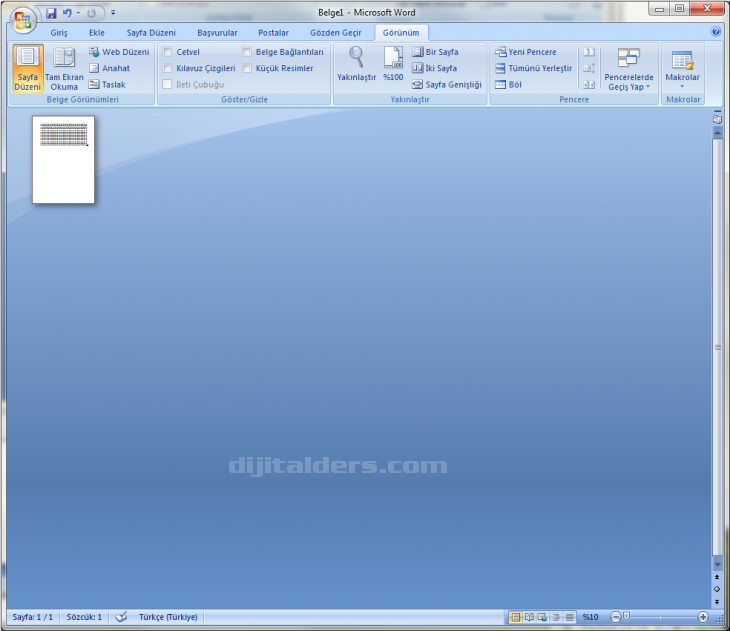Save document from Quick Access toolbar
This screenshot has width=730, height=631.
(51, 13)
